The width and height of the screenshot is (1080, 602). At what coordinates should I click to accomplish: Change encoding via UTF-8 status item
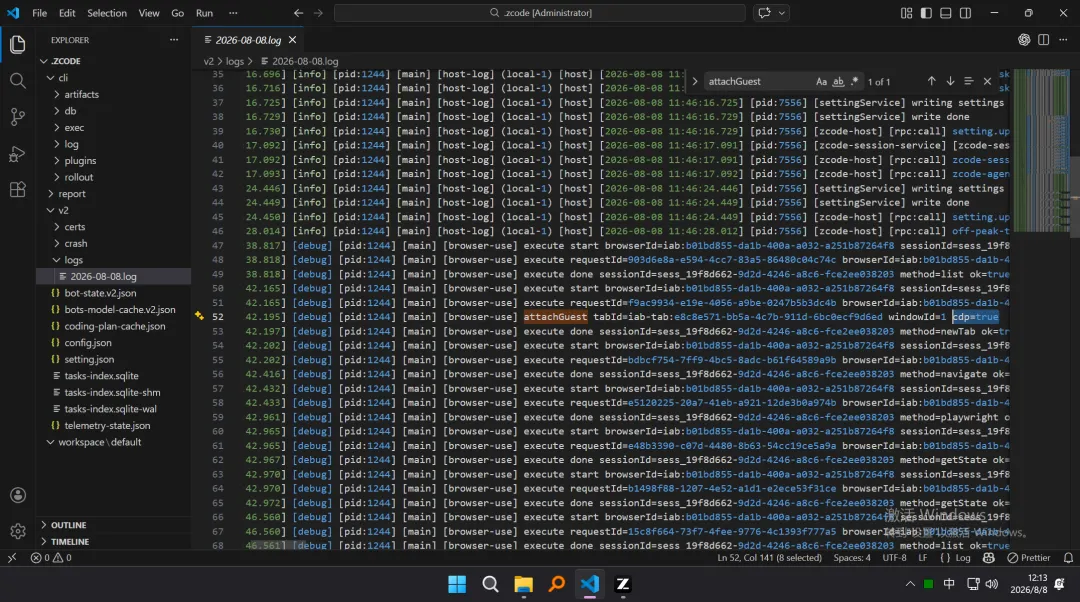pos(894,558)
